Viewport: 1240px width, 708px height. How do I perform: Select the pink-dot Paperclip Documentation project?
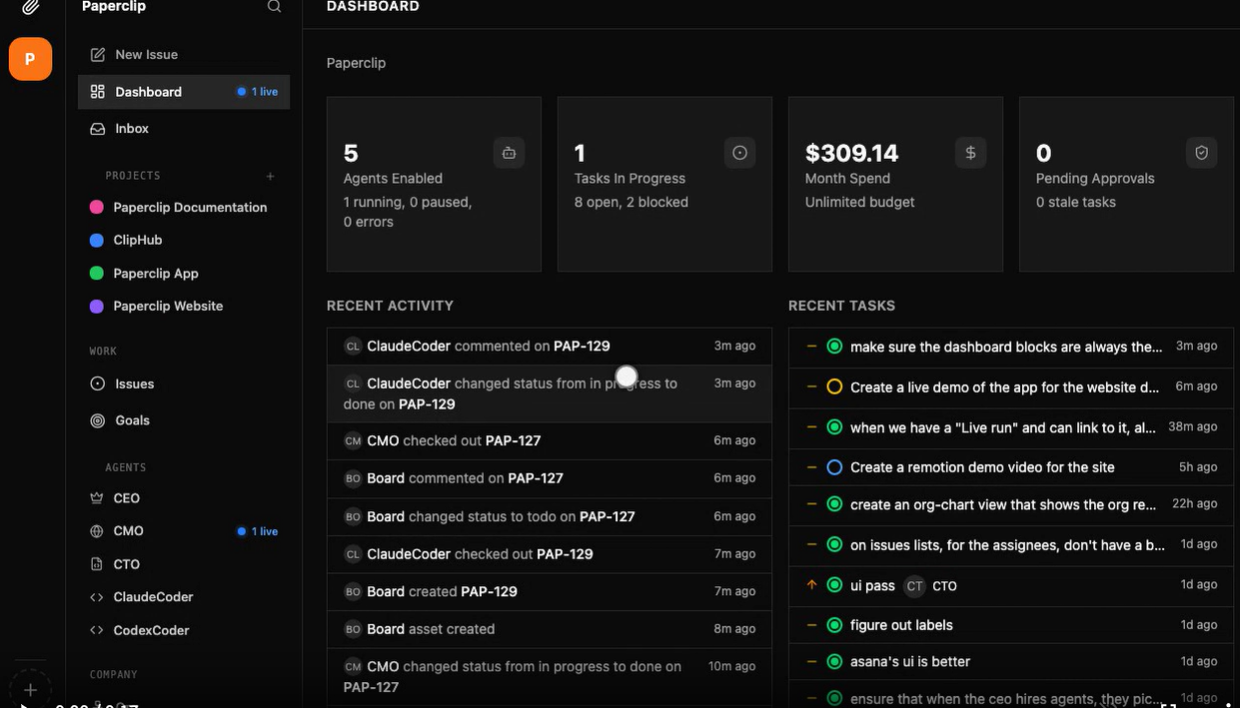[189, 207]
